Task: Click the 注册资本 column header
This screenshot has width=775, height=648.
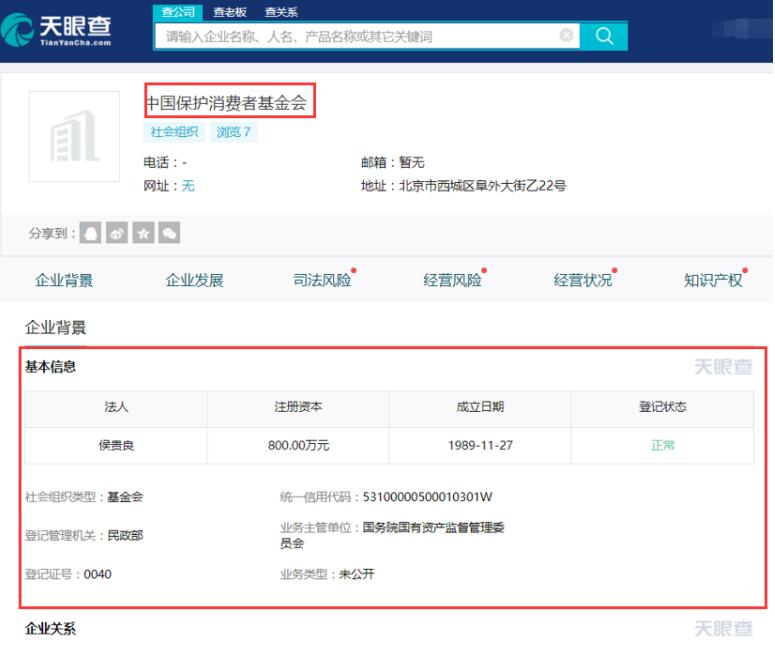Action: 299,407
